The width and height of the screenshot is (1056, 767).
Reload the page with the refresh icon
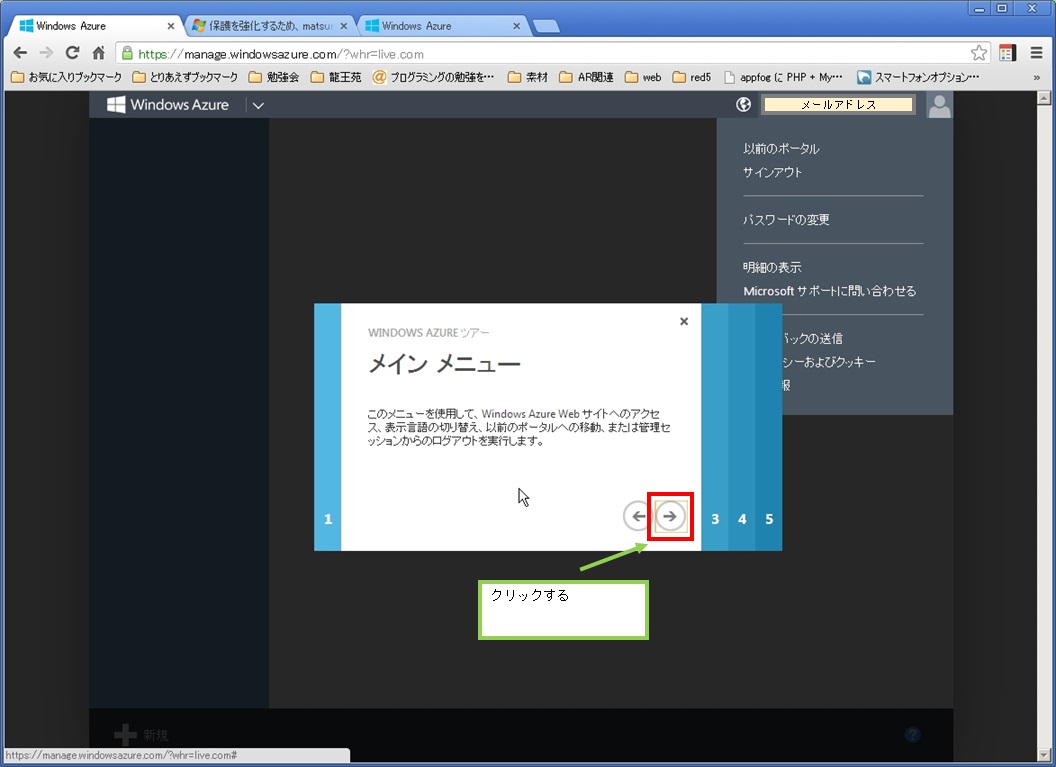point(72,53)
